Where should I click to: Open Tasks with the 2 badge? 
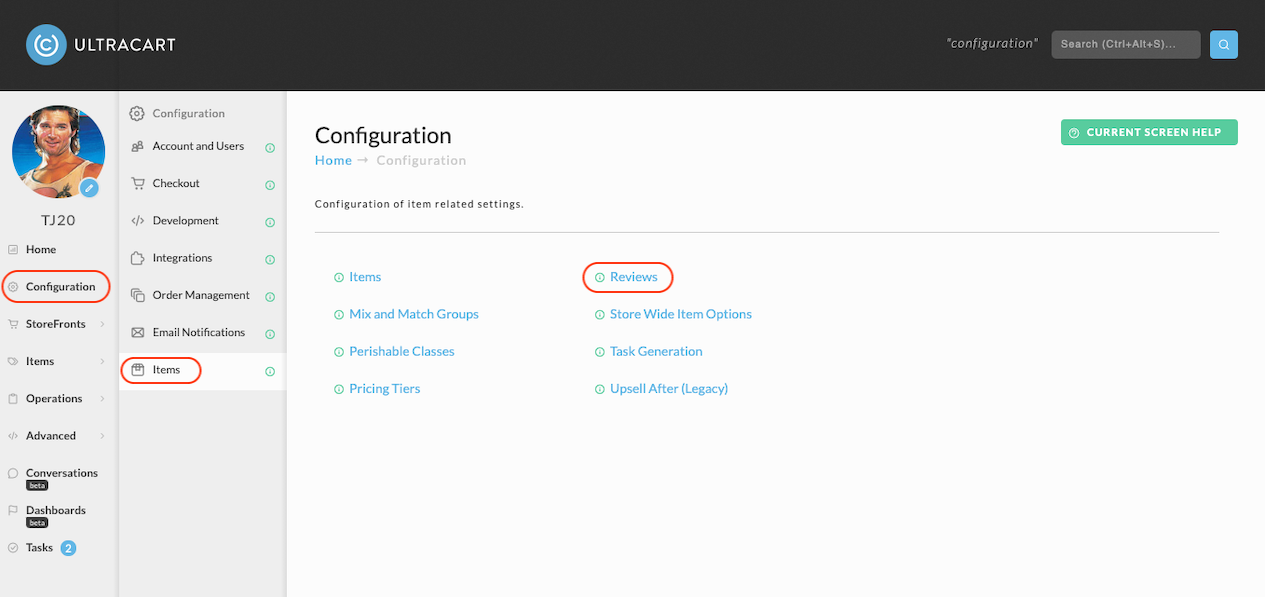[x=40, y=548]
